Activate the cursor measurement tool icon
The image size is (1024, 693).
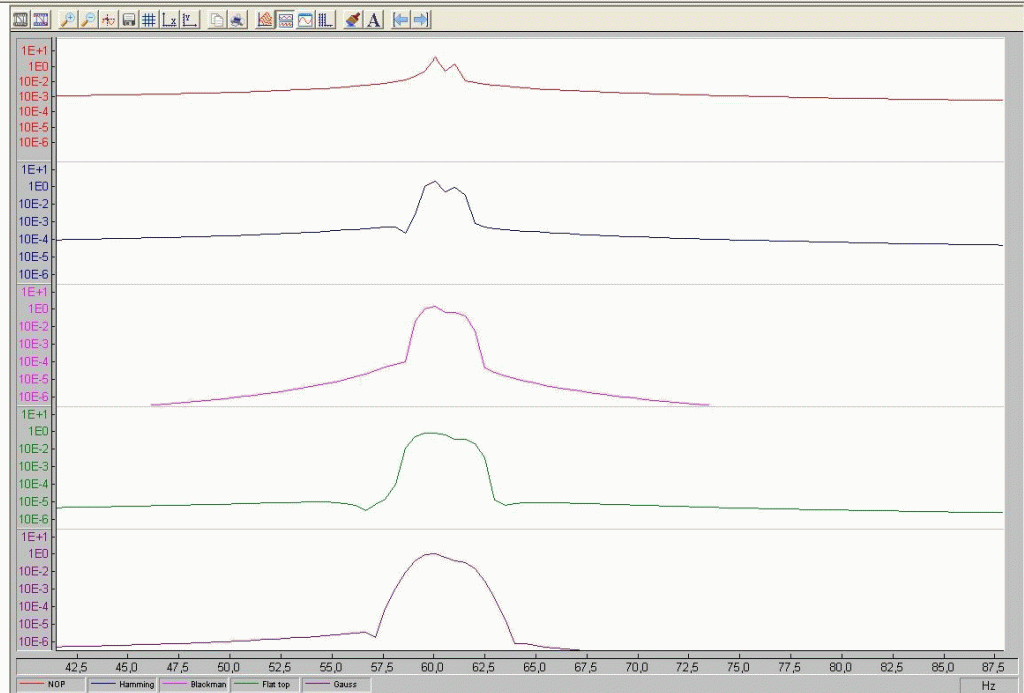(x=109, y=20)
